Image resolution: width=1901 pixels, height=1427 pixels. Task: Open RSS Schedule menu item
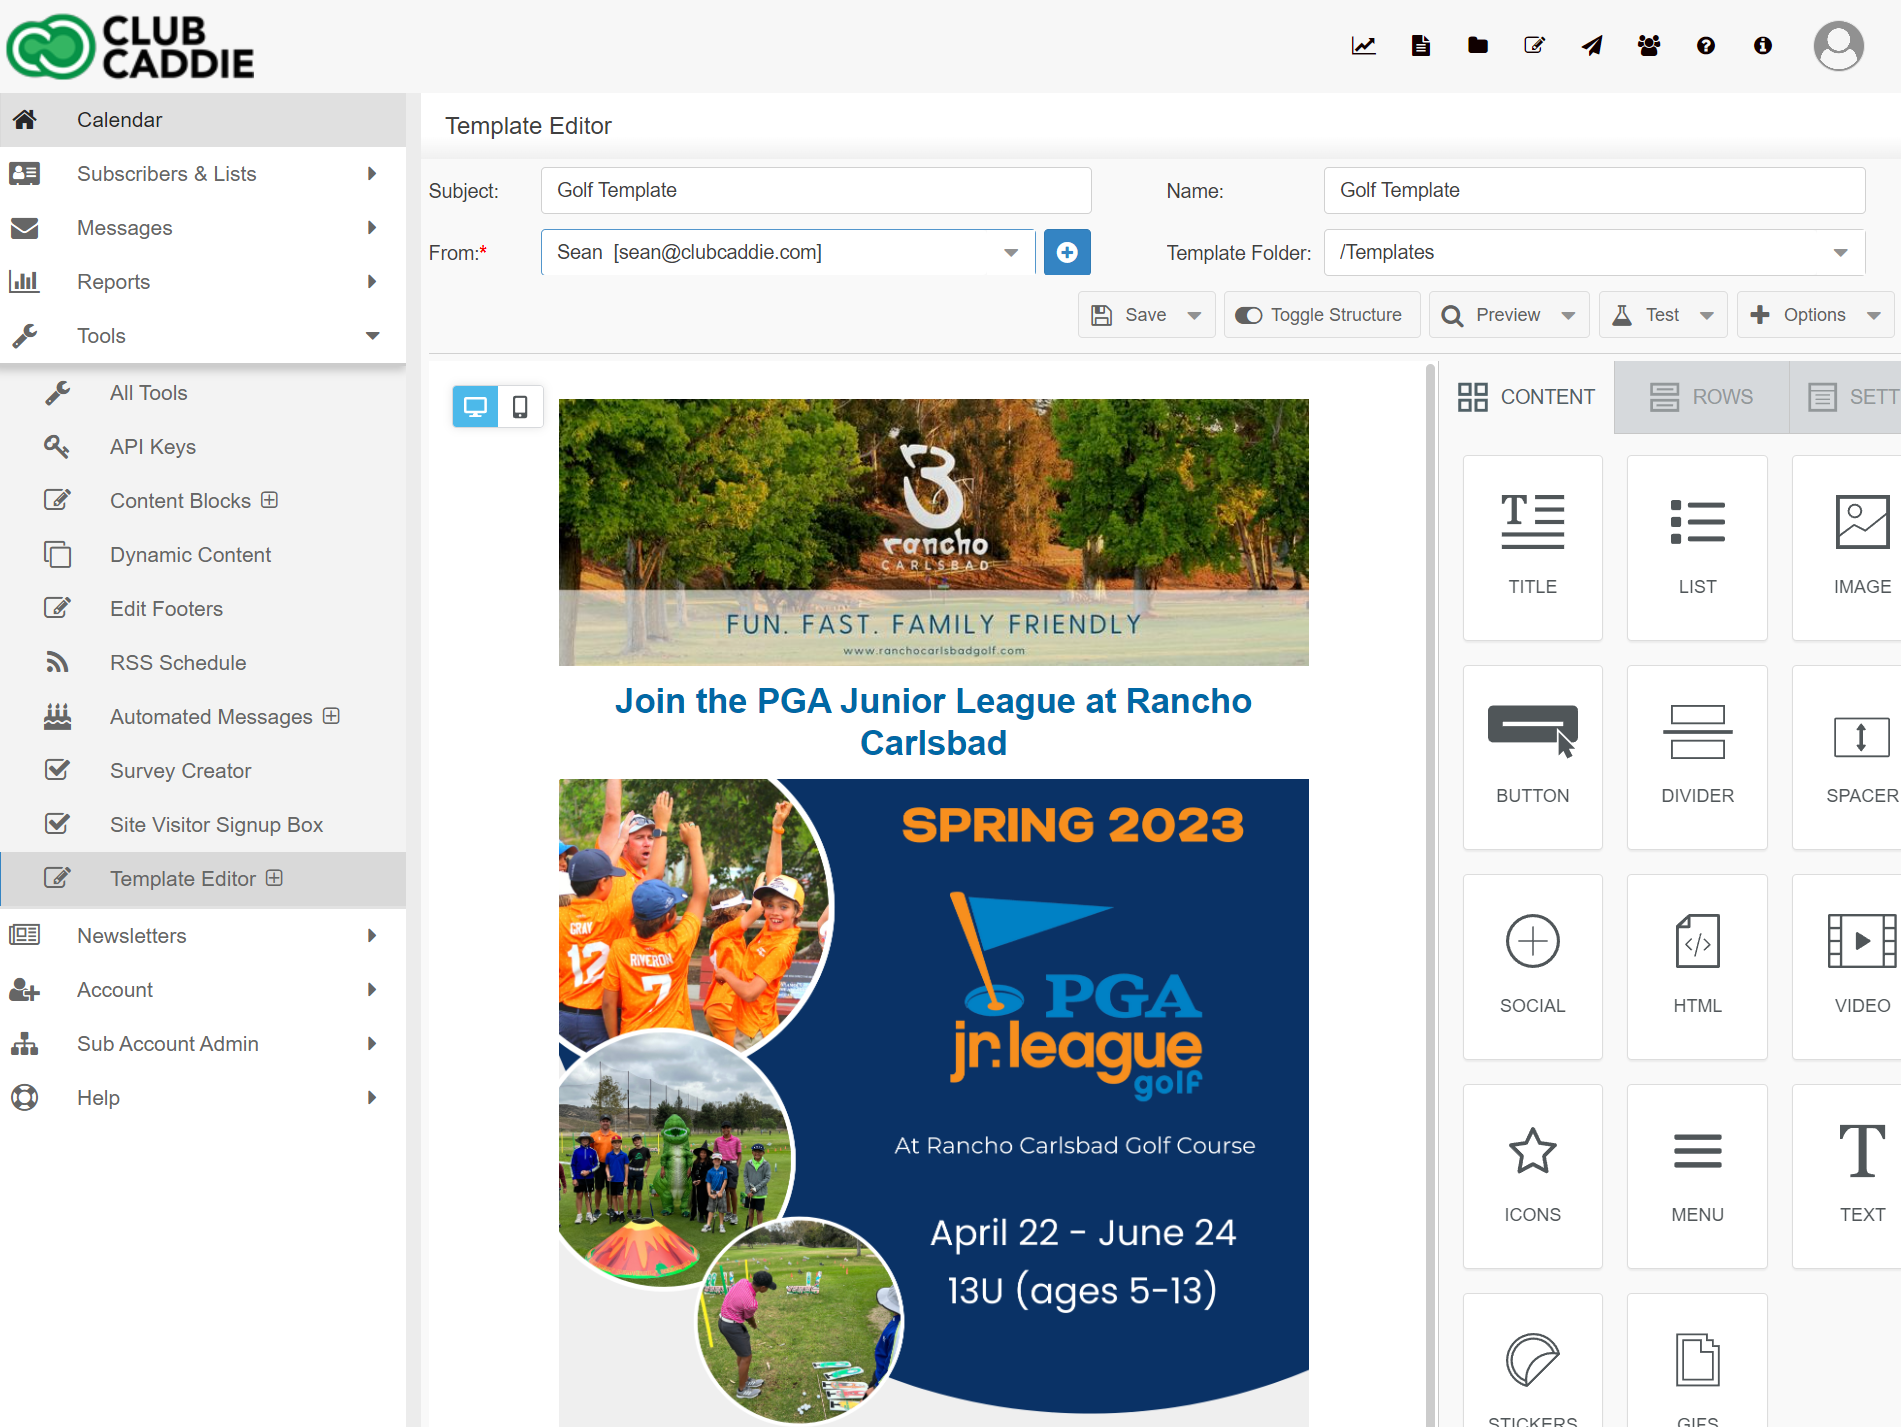(203, 663)
